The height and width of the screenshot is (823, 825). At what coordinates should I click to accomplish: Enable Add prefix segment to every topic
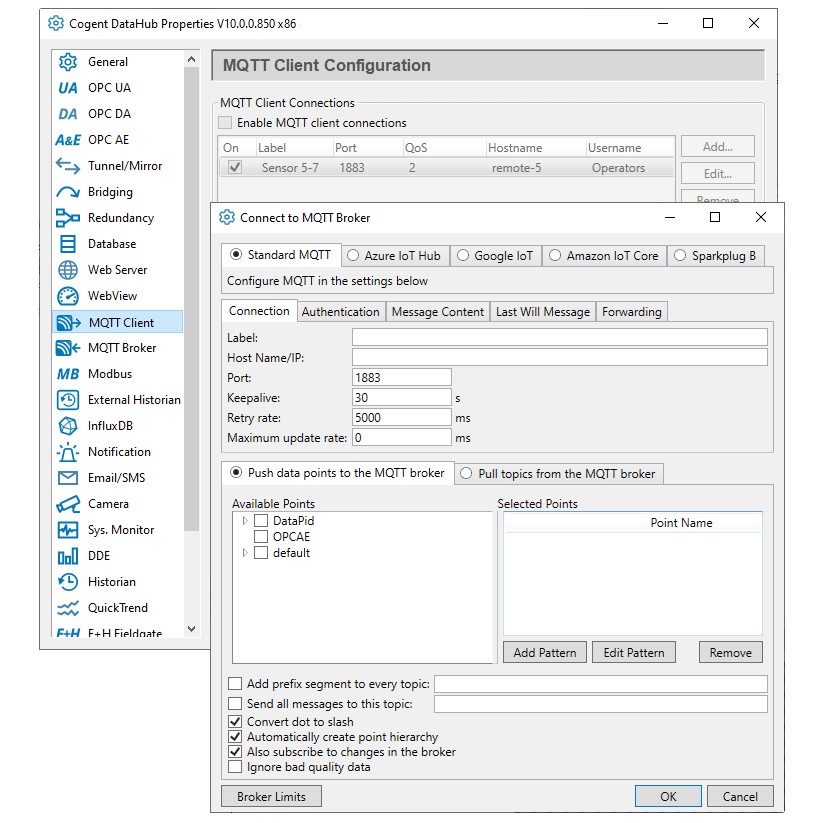[x=235, y=684]
